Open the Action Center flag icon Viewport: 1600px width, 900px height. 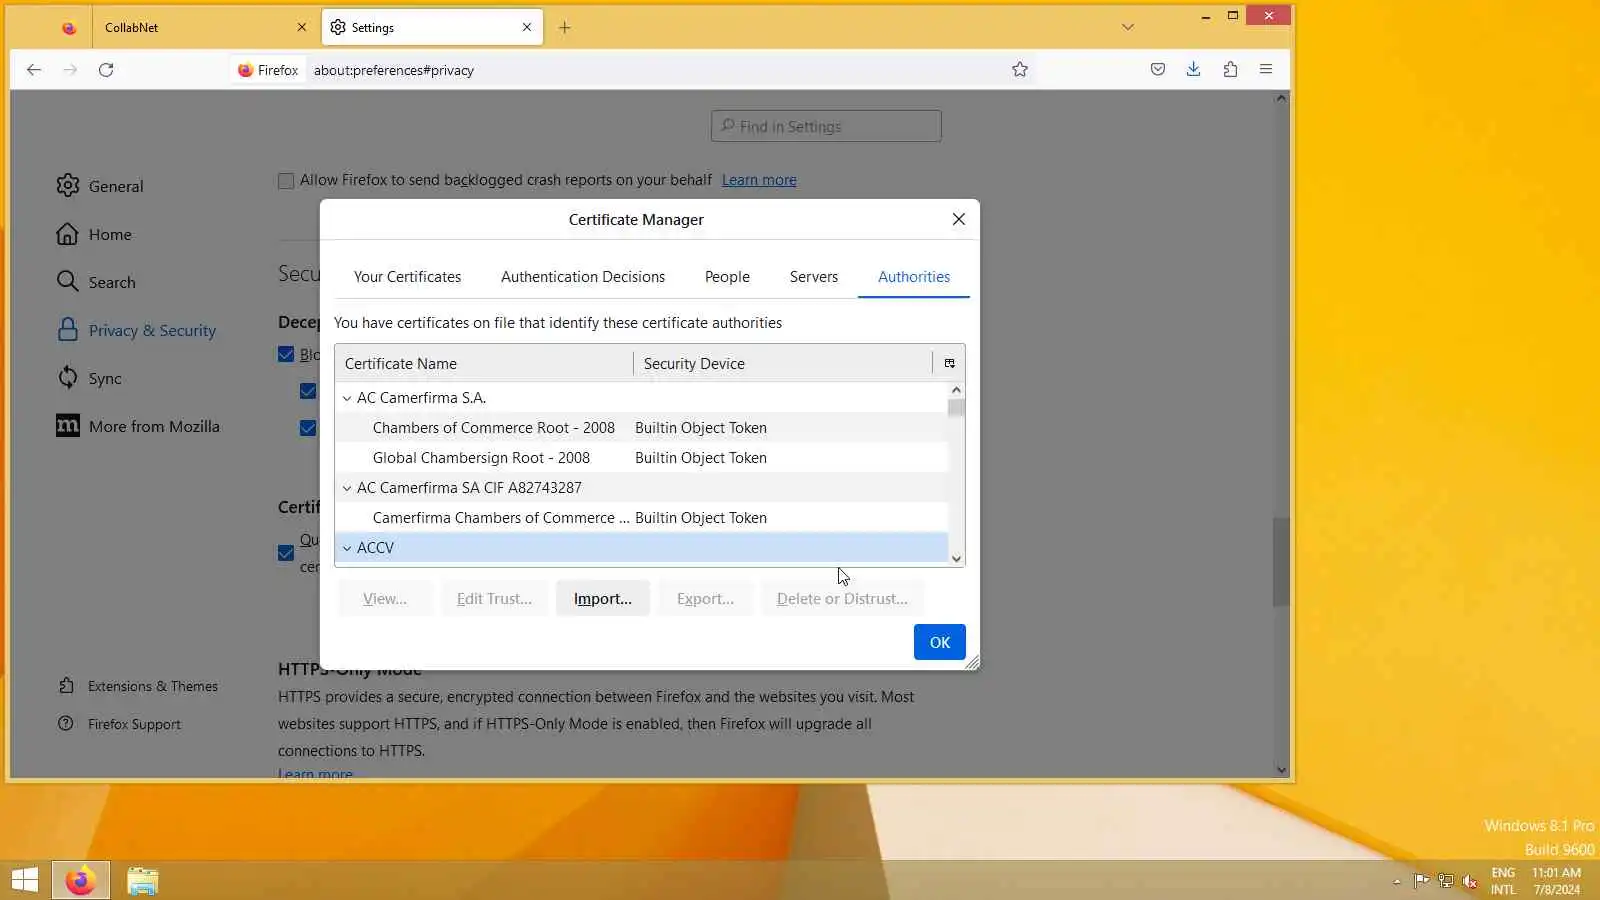click(x=1421, y=881)
